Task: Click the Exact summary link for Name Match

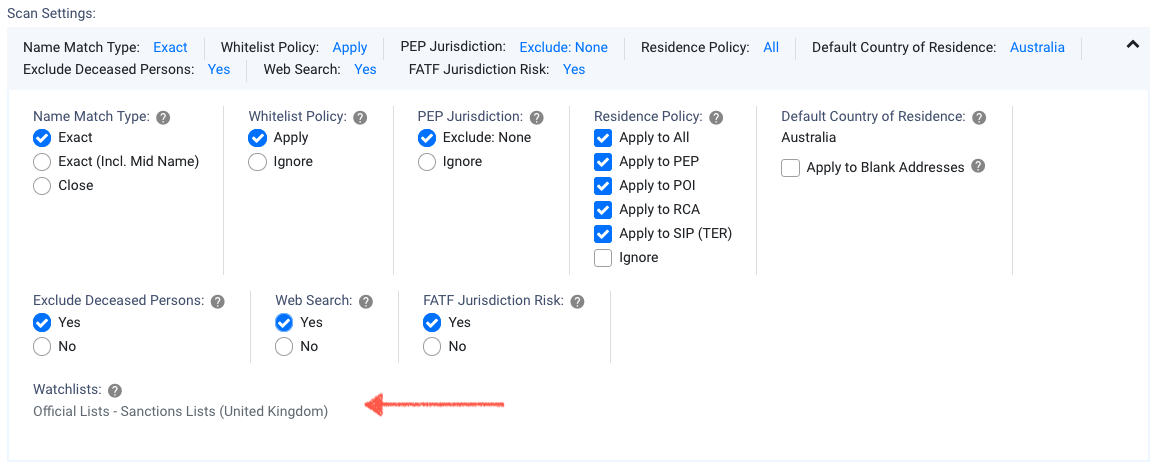Action: [x=170, y=47]
